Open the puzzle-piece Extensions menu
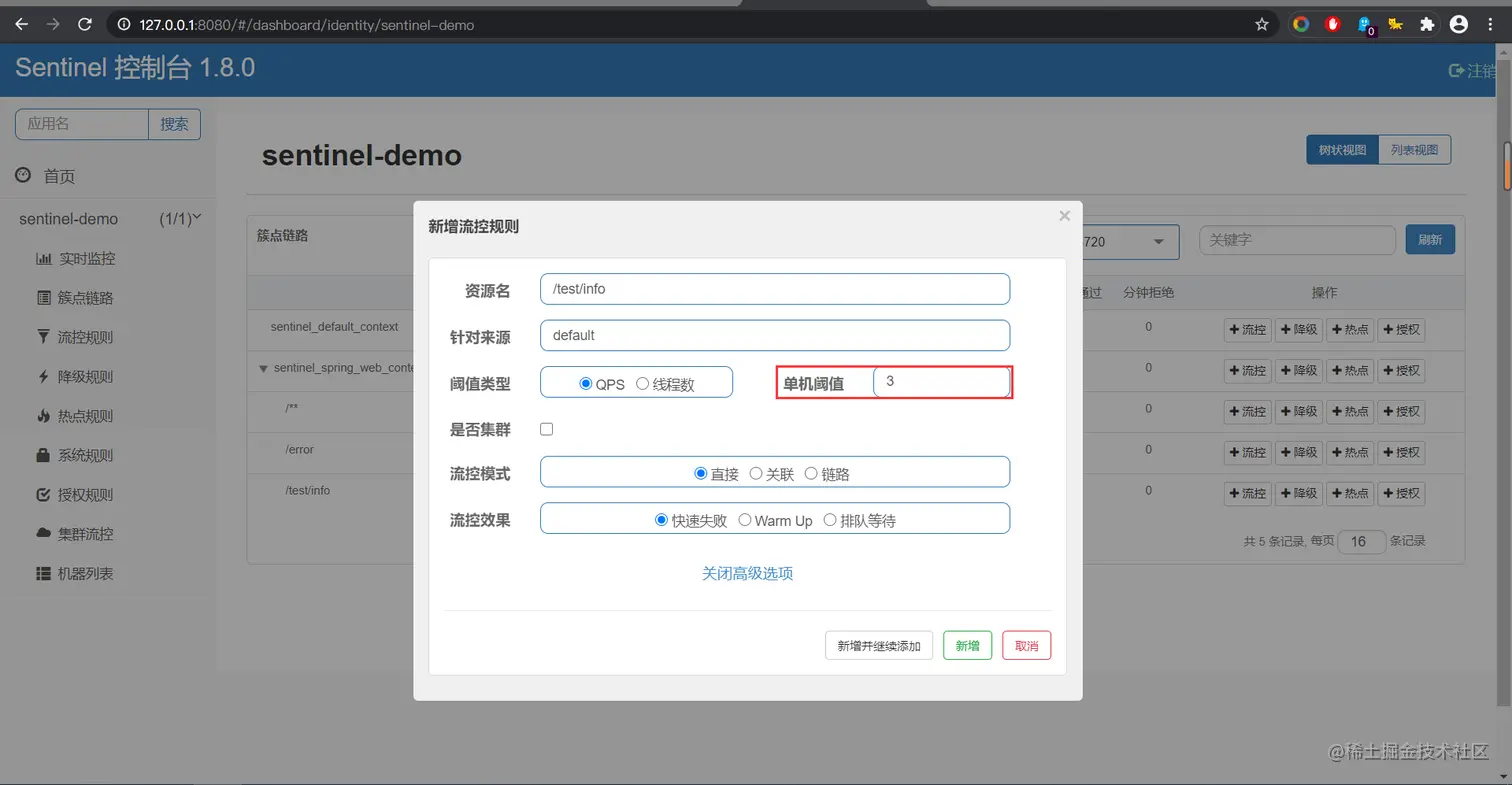This screenshot has height=785, width=1512. click(1428, 24)
